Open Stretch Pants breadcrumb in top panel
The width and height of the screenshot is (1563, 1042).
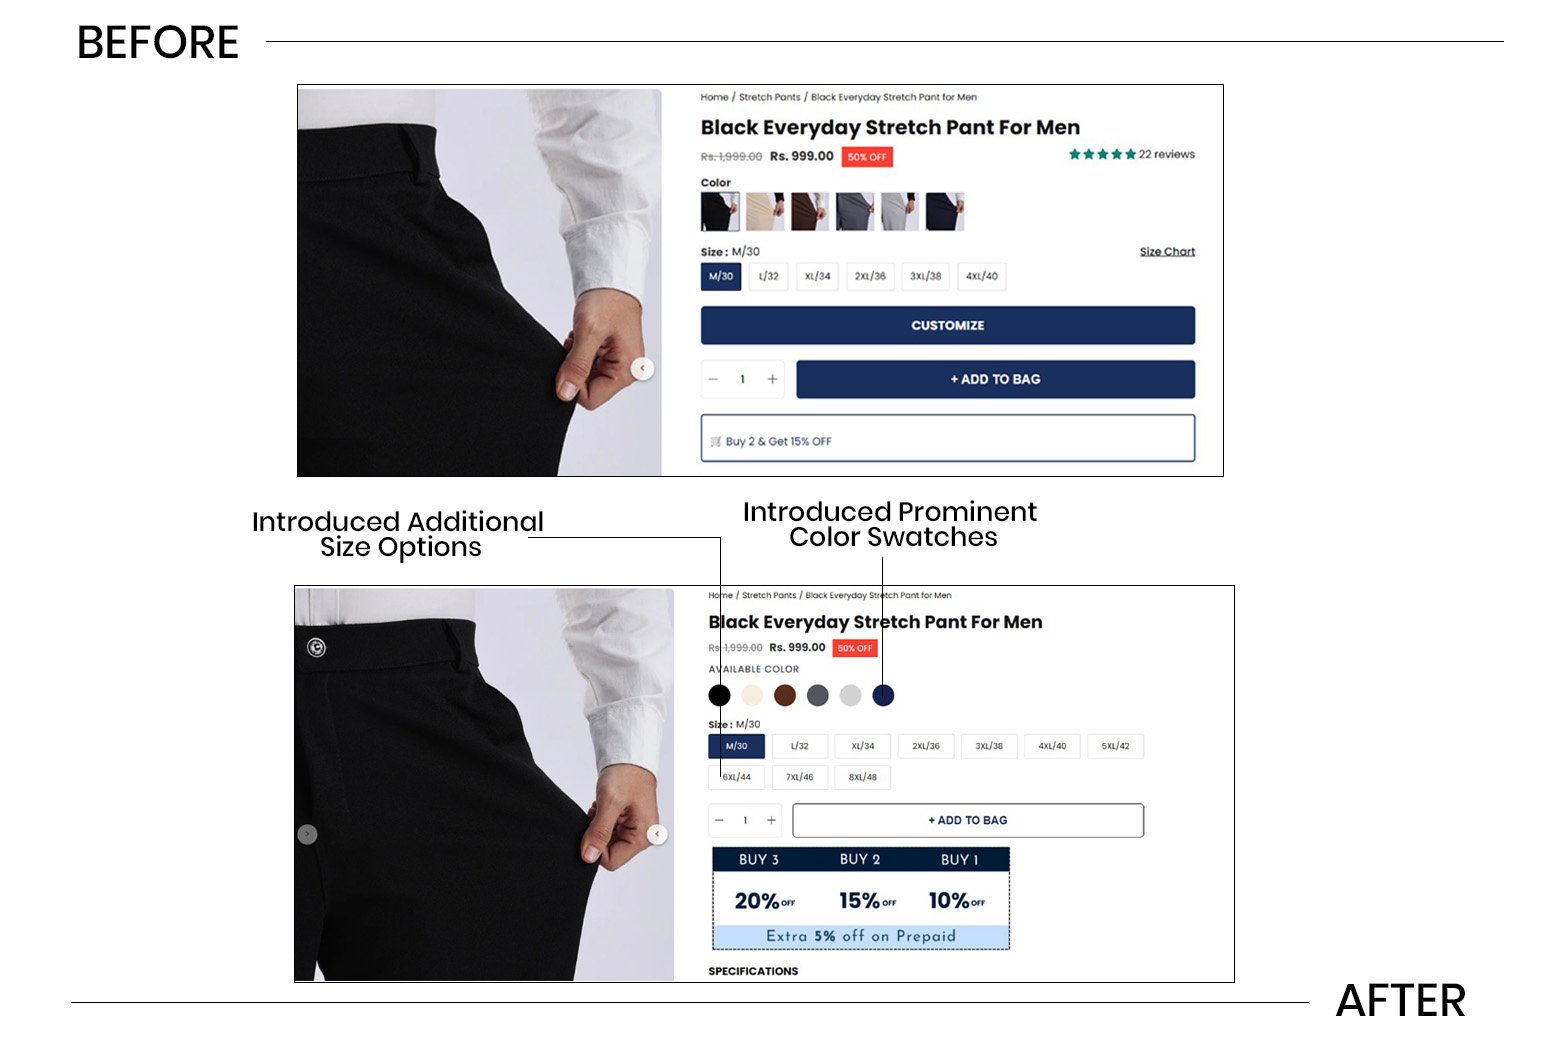point(769,97)
